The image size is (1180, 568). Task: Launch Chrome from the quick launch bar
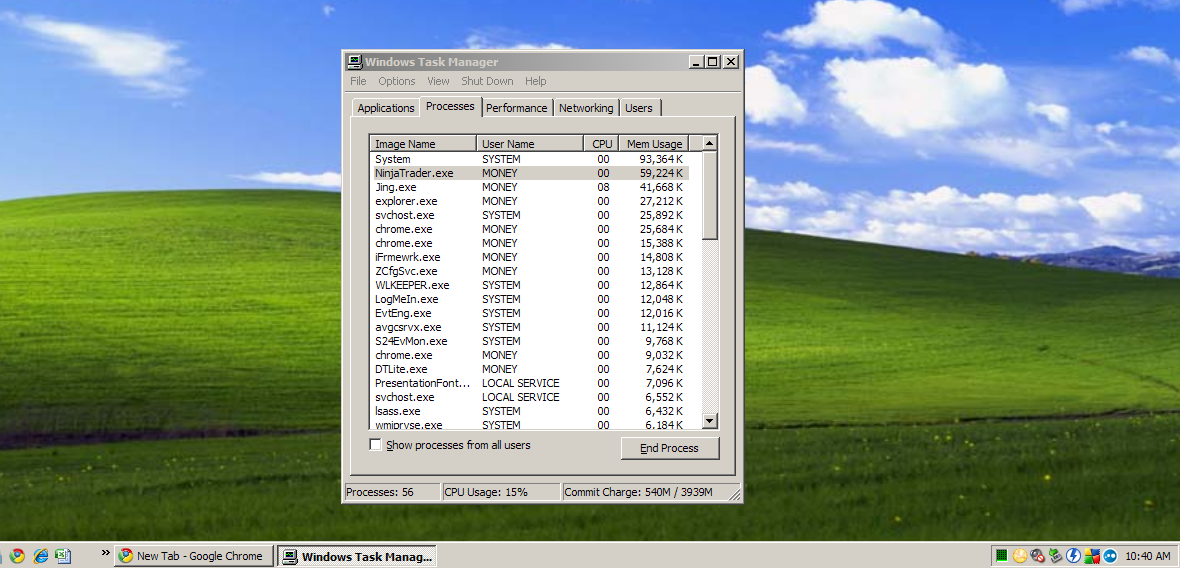click(17, 556)
